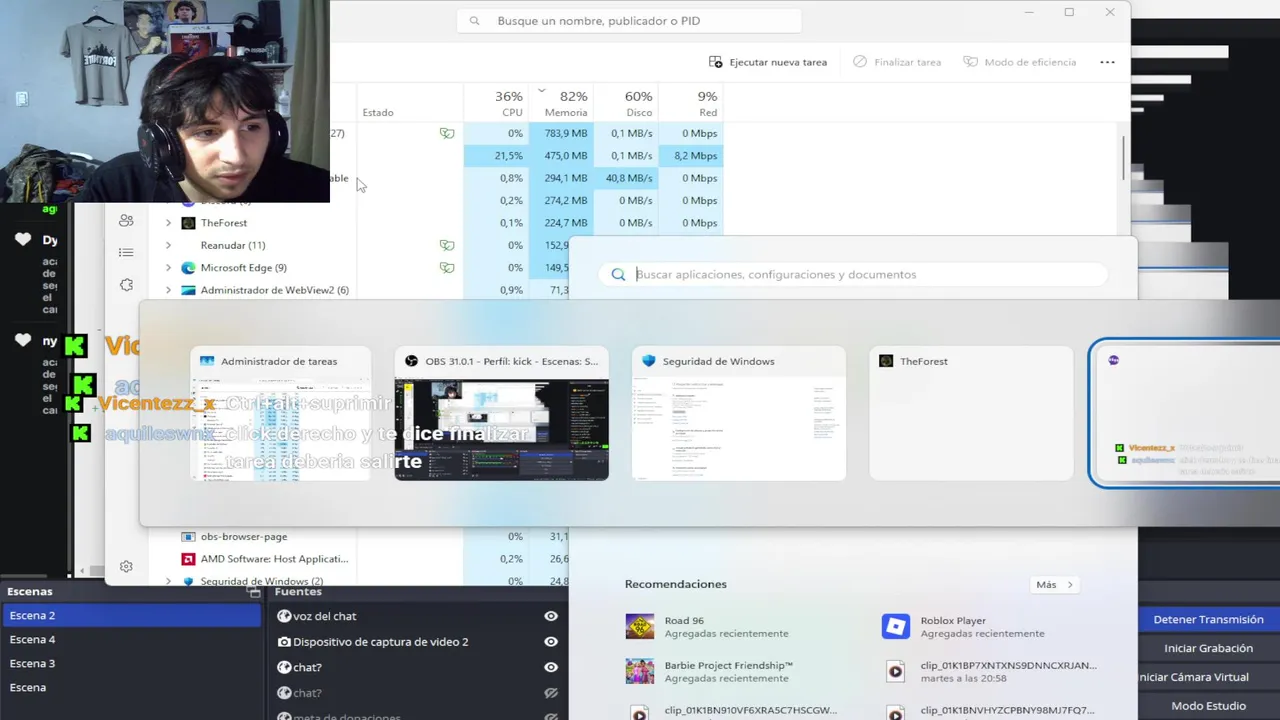Select Escena 2 in OBS scenes
Image resolution: width=1280 pixels, height=720 pixels.
pos(132,615)
